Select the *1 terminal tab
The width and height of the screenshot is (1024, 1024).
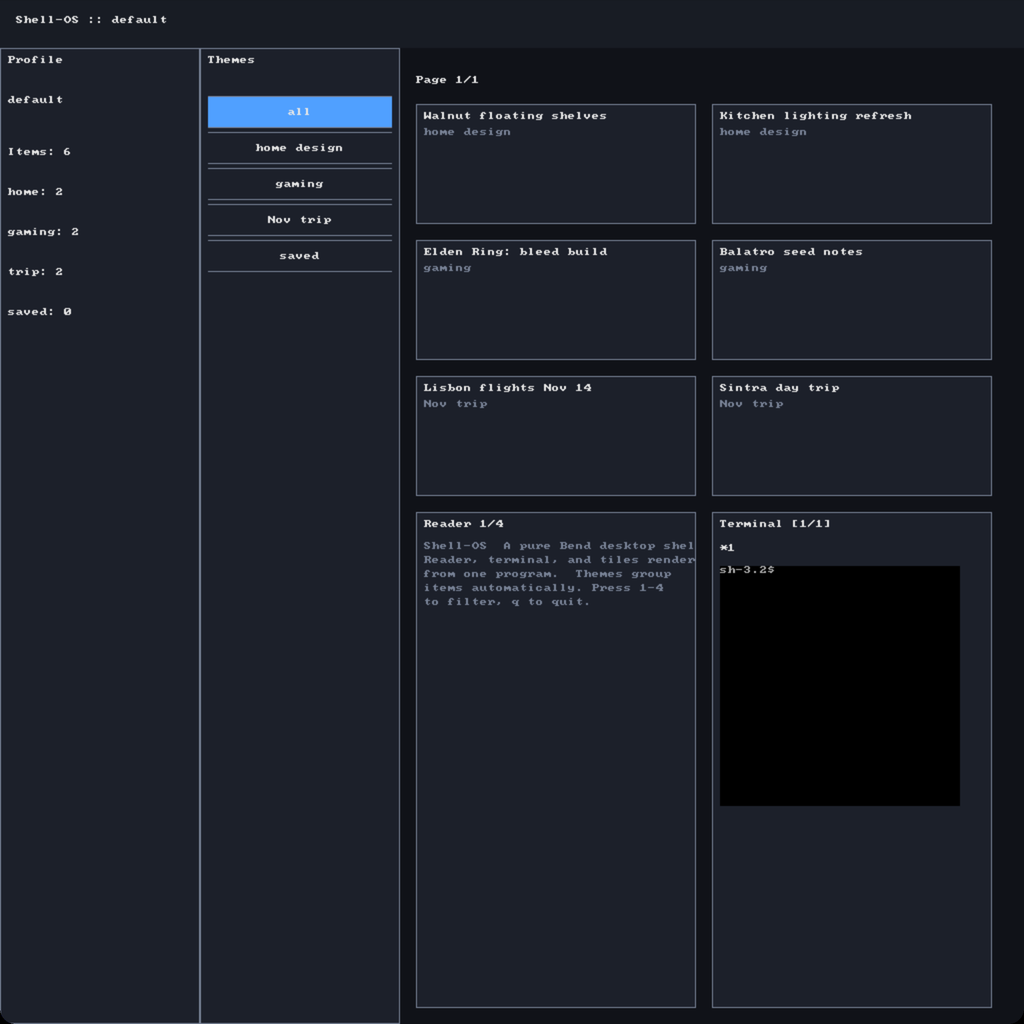point(727,548)
